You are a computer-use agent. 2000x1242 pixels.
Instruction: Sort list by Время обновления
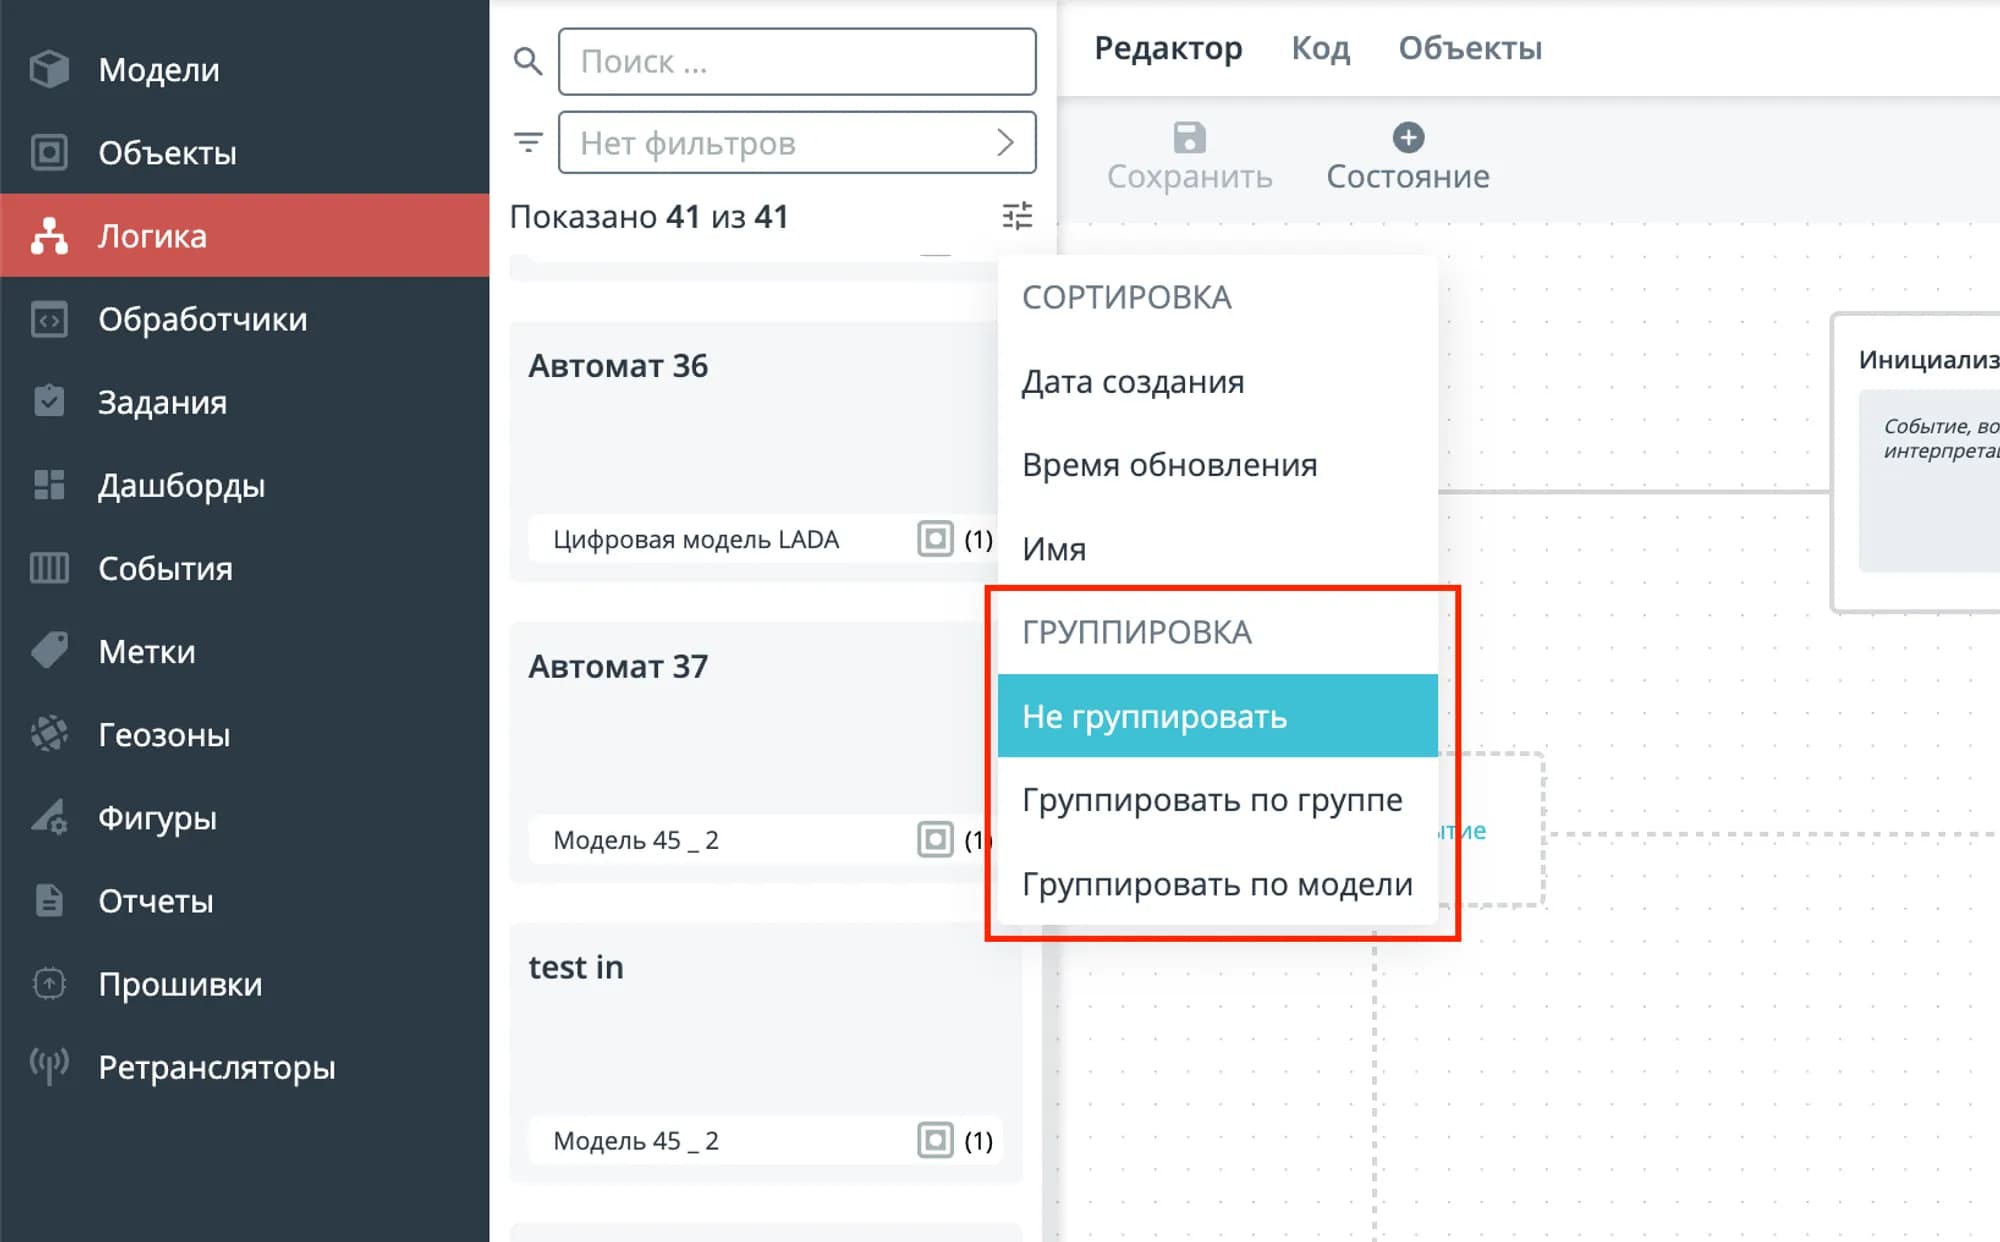1169,465
